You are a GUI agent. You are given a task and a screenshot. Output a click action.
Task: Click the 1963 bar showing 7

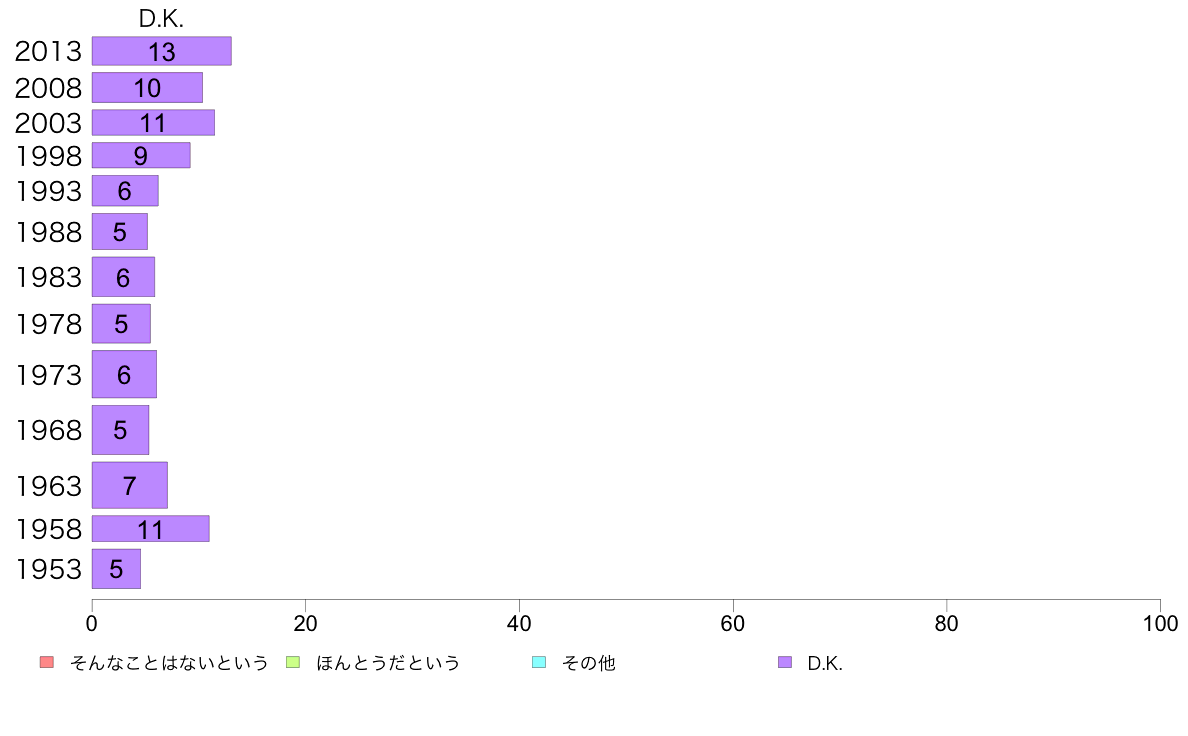point(130,485)
